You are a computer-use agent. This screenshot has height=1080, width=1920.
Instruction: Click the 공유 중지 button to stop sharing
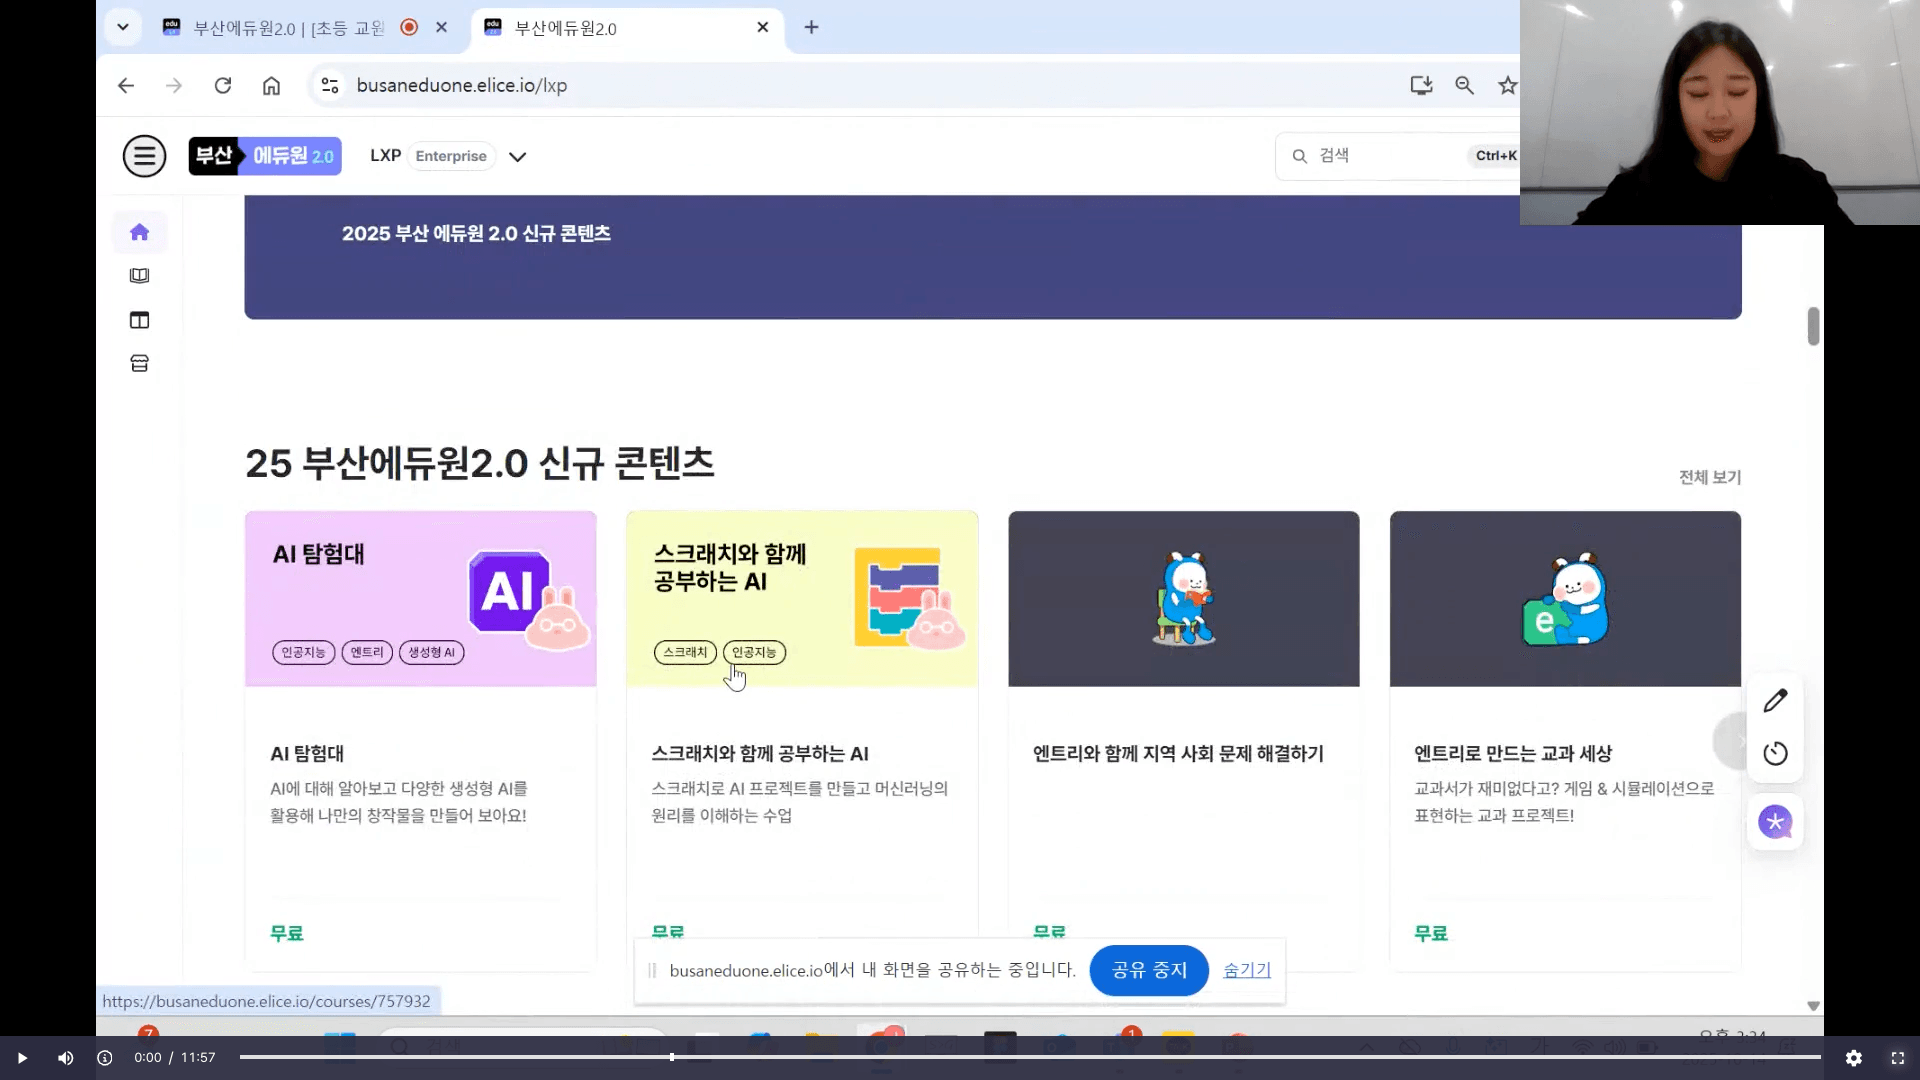click(x=1148, y=970)
